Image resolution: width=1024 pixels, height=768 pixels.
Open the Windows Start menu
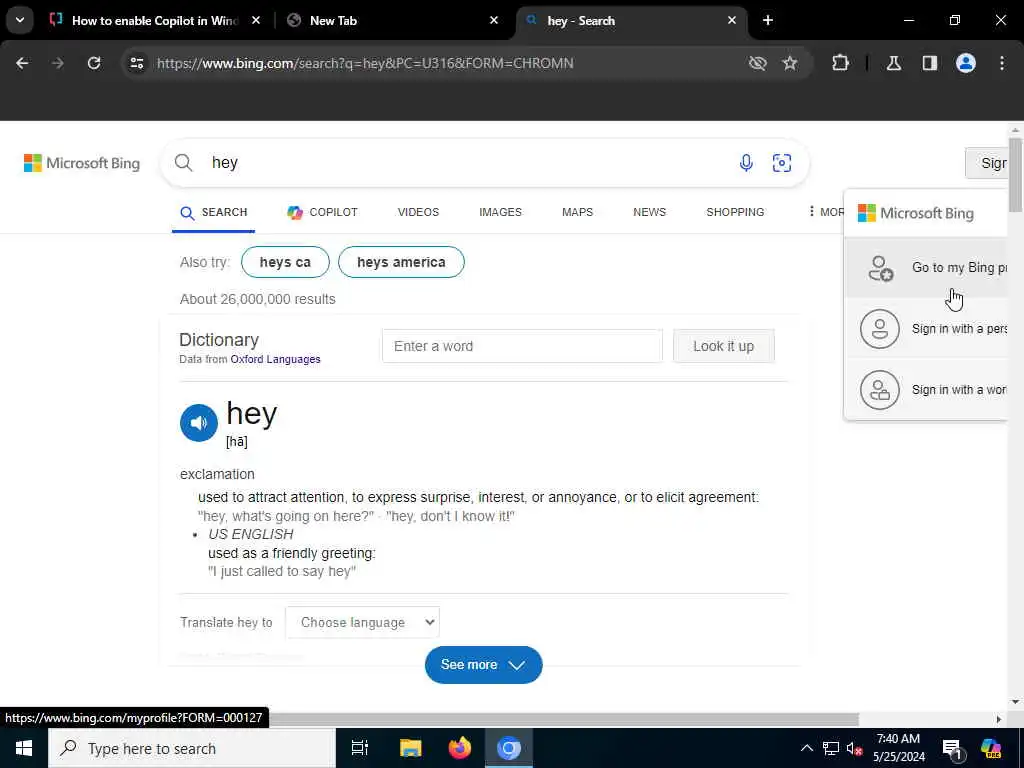click(24, 748)
